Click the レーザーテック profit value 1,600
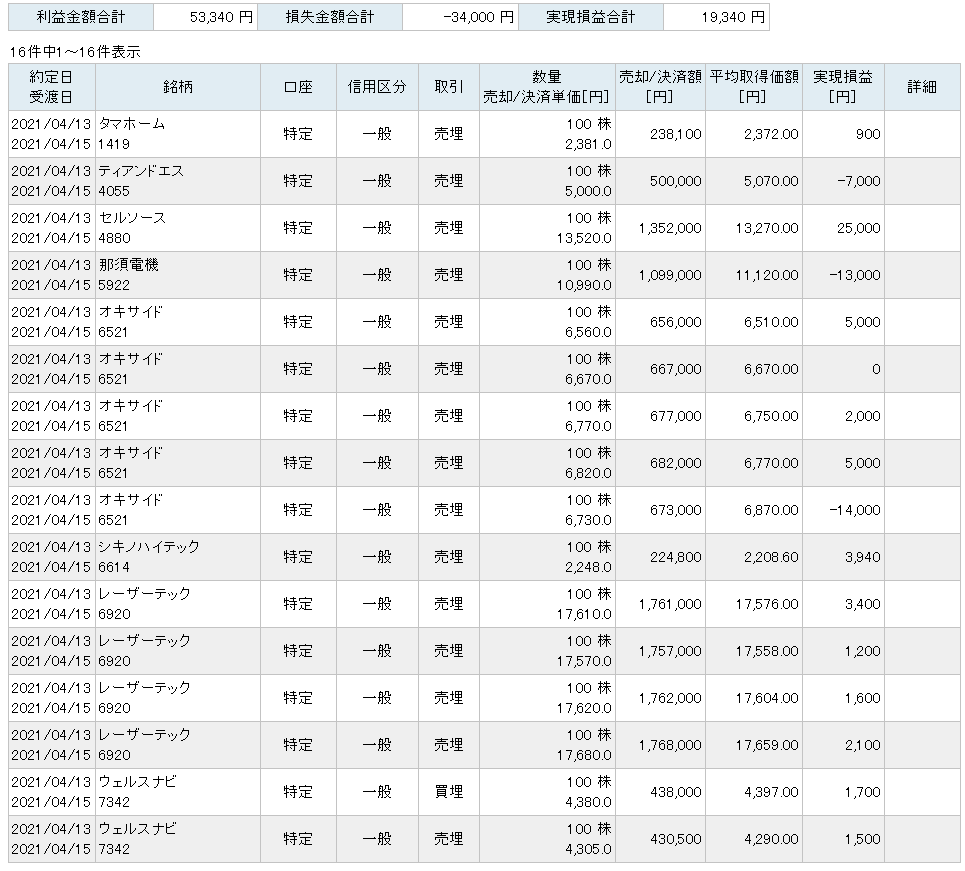 click(x=862, y=698)
